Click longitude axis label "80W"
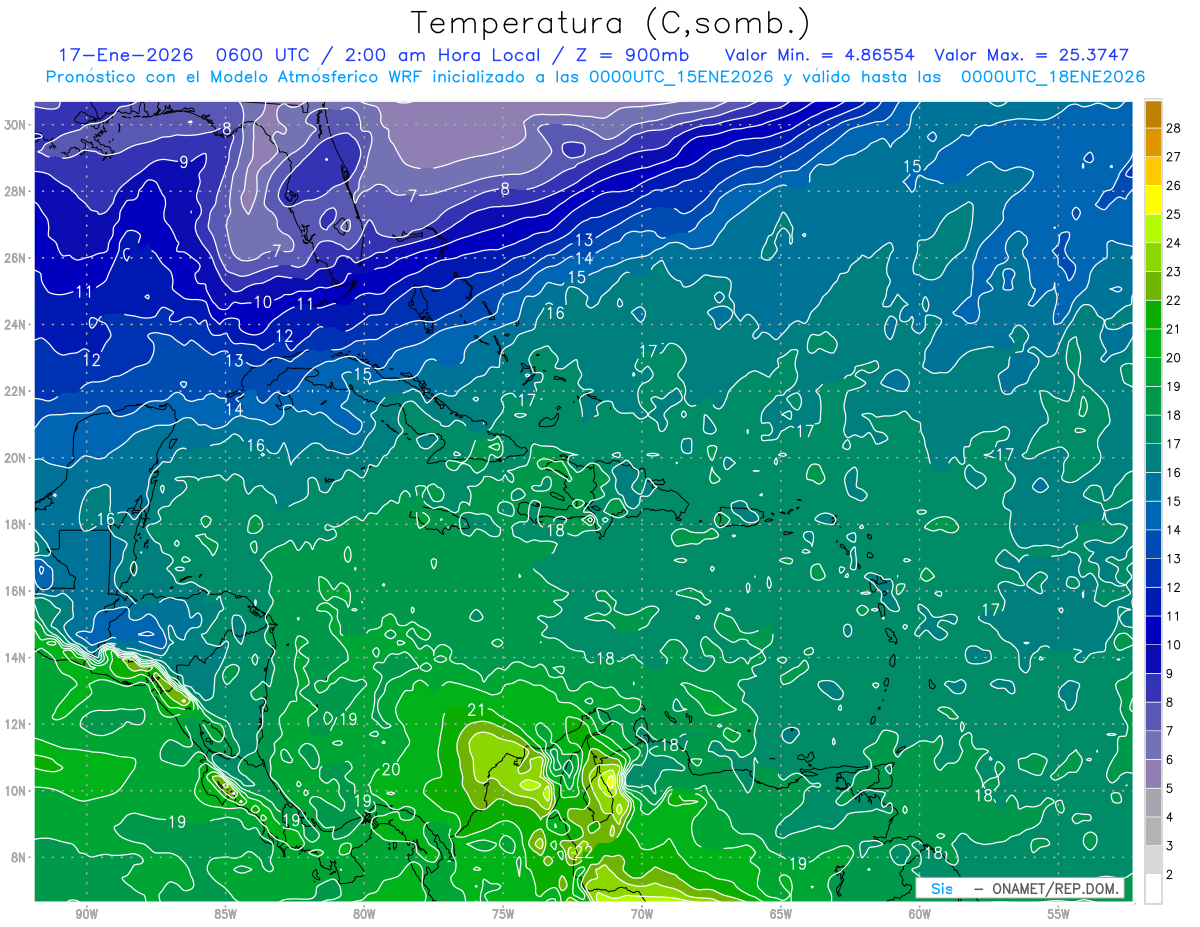1200x927 pixels. tap(364, 914)
